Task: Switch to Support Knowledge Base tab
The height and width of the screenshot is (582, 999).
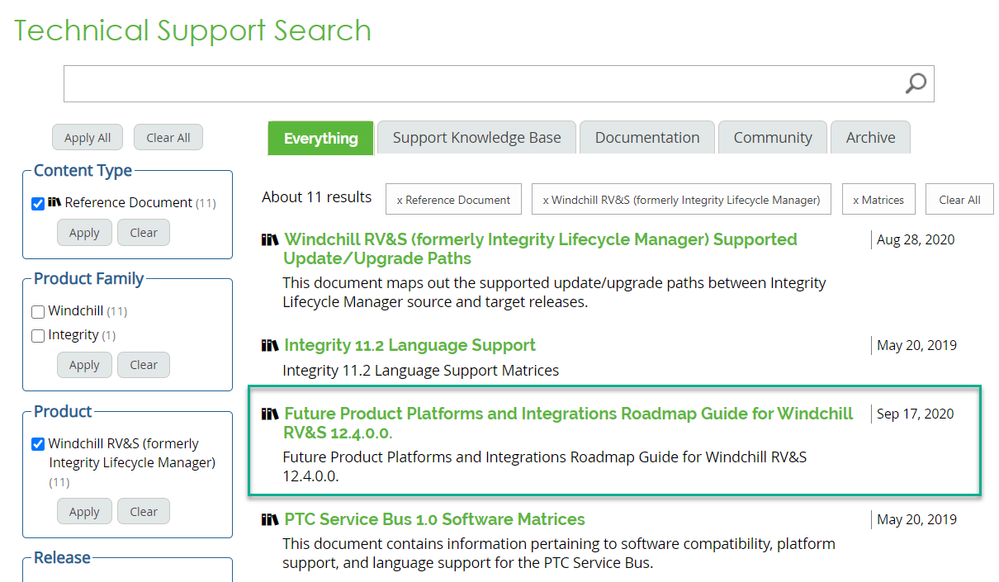Action: (x=476, y=138)
